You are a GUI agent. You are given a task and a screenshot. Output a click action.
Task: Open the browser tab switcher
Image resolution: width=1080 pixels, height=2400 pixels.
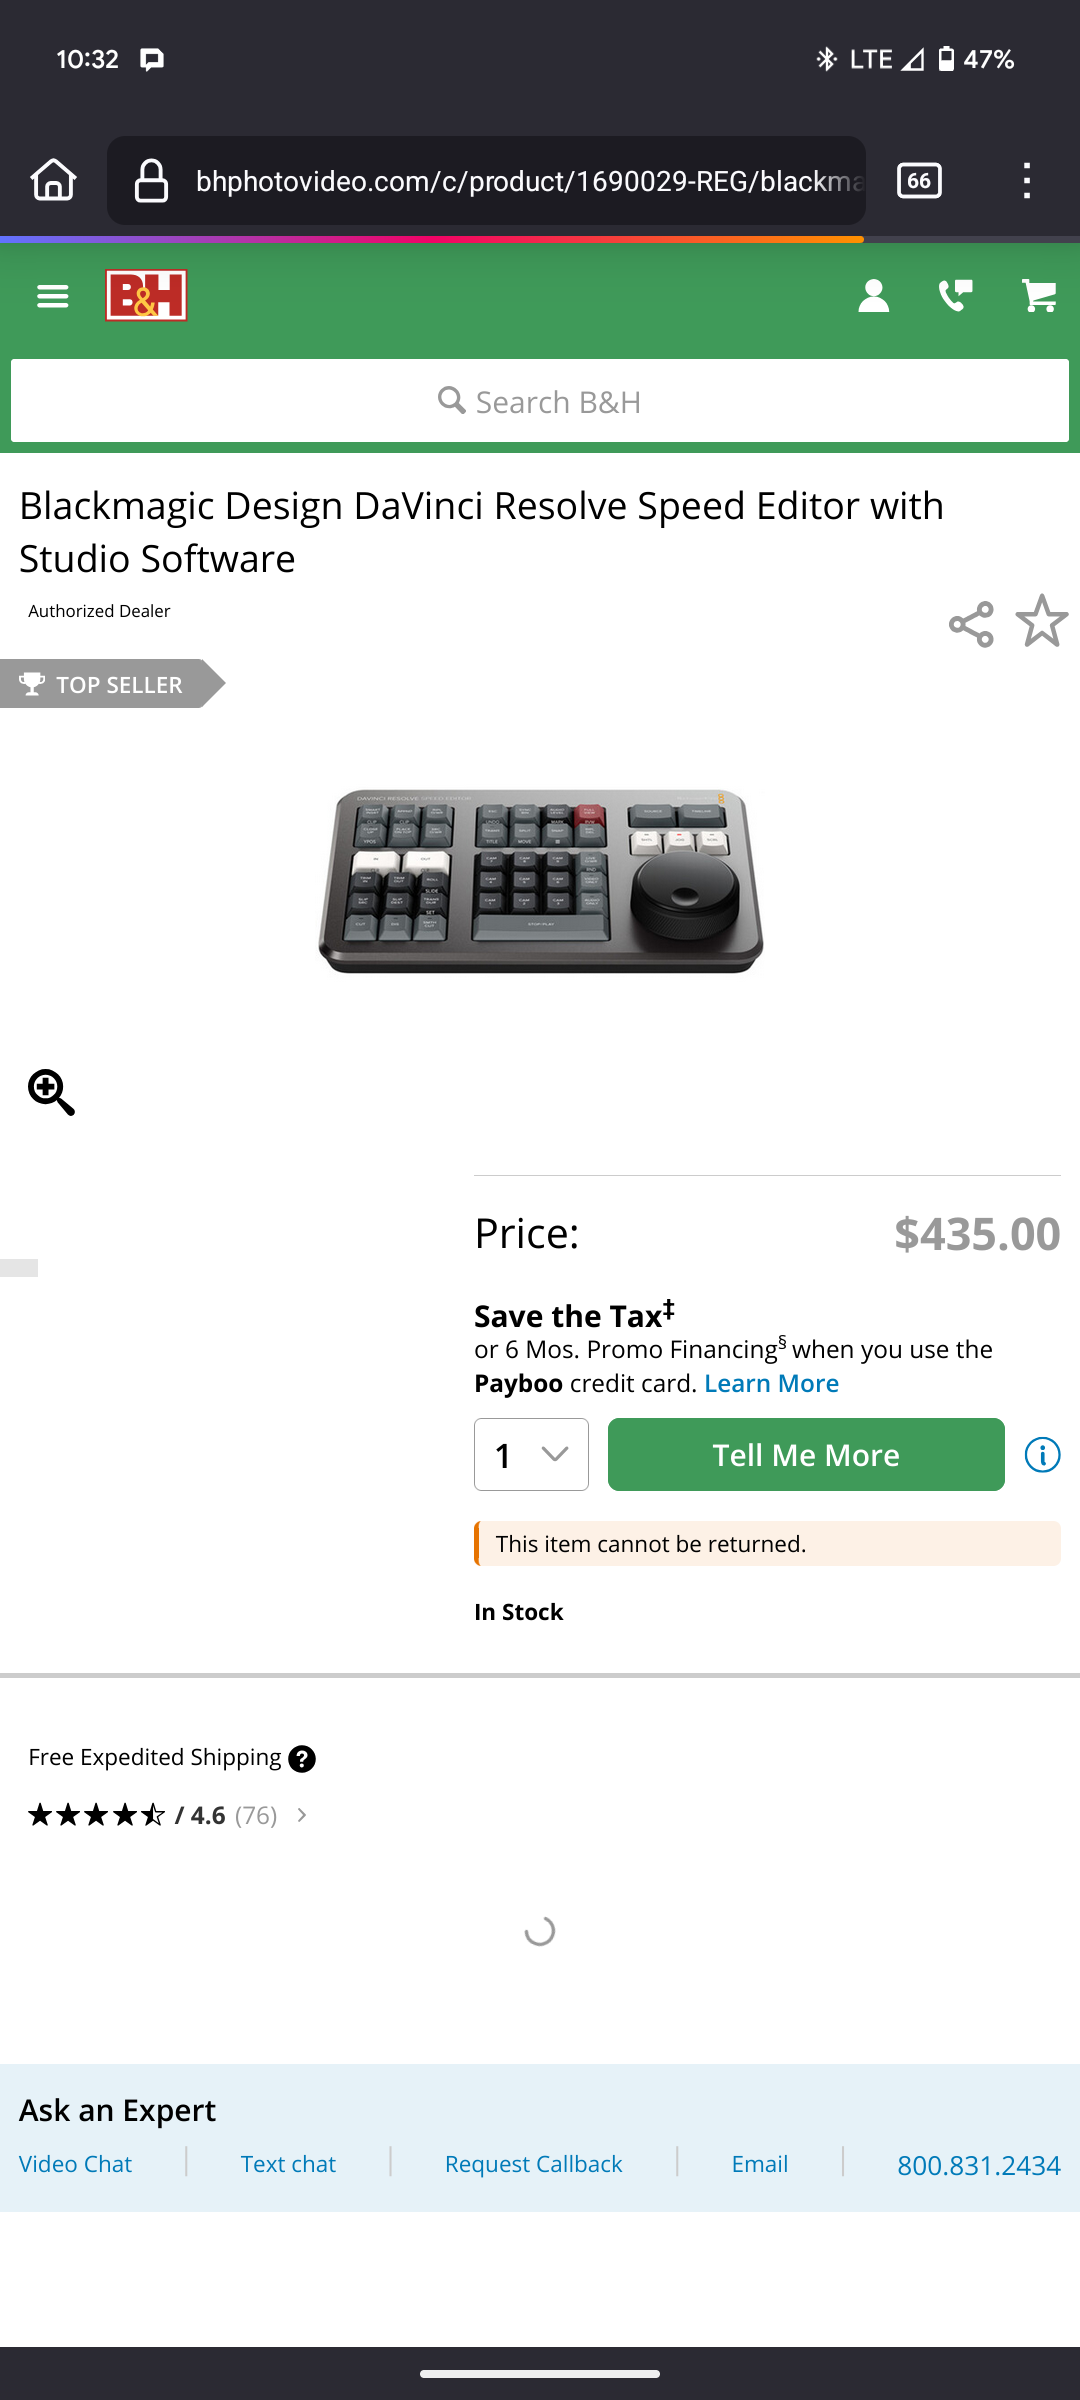pos(917,180)
